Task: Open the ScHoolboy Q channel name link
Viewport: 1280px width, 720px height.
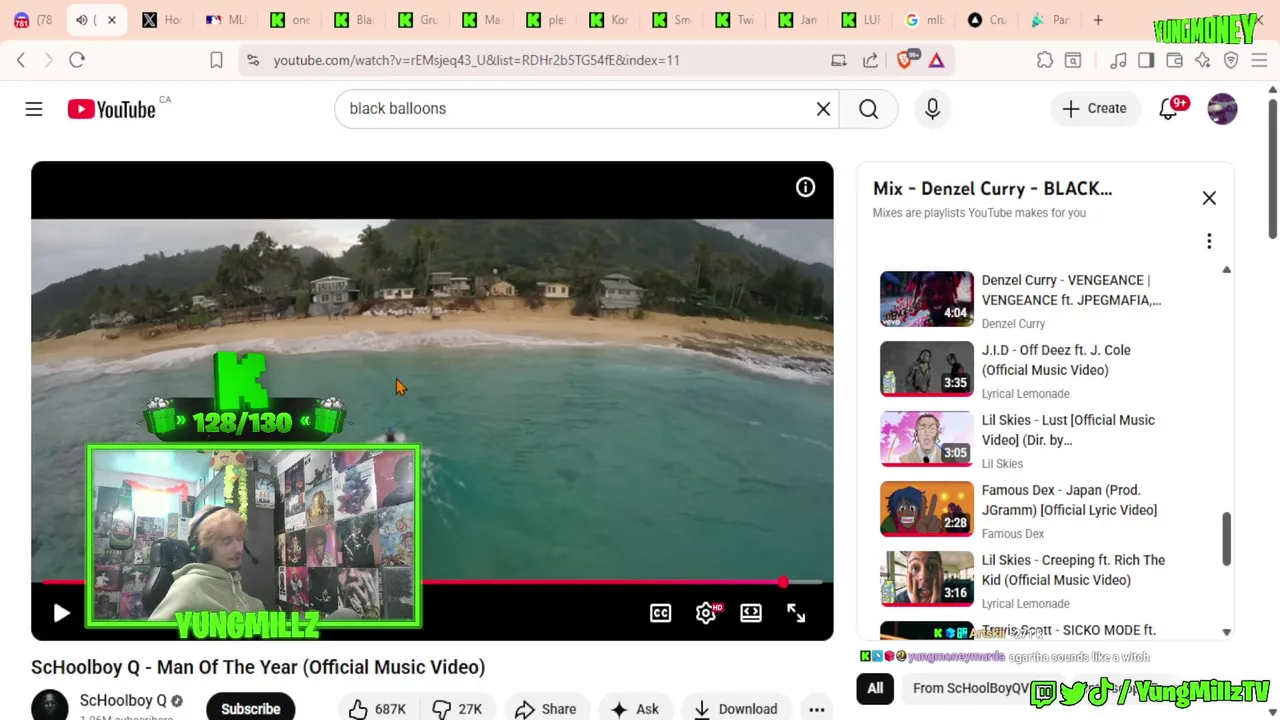Action: [123, 701]
